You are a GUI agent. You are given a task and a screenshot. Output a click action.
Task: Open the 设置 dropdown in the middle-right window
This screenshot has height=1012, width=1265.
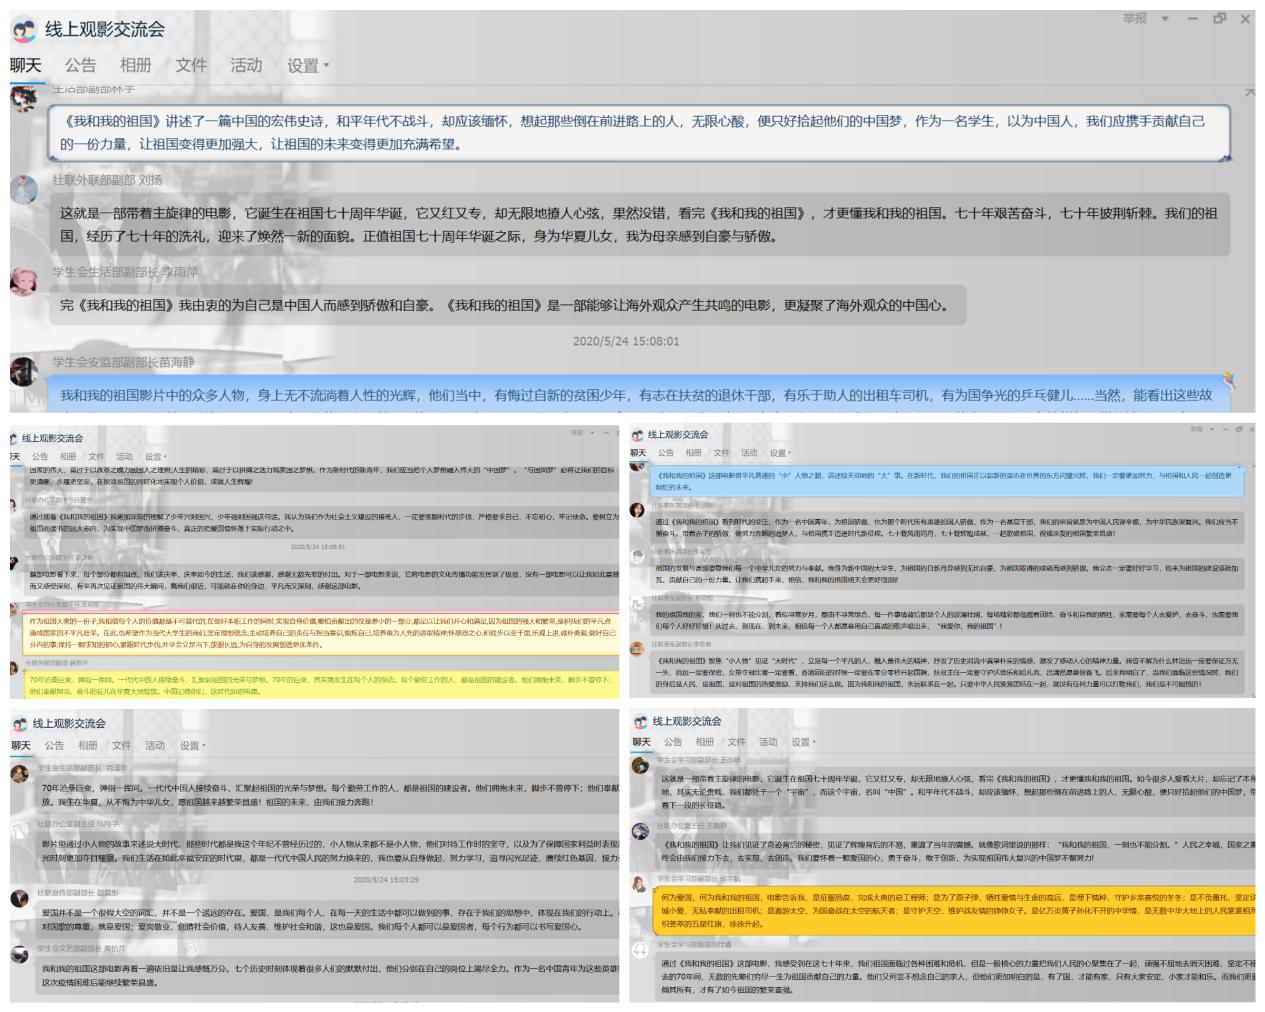pos(779,453)
